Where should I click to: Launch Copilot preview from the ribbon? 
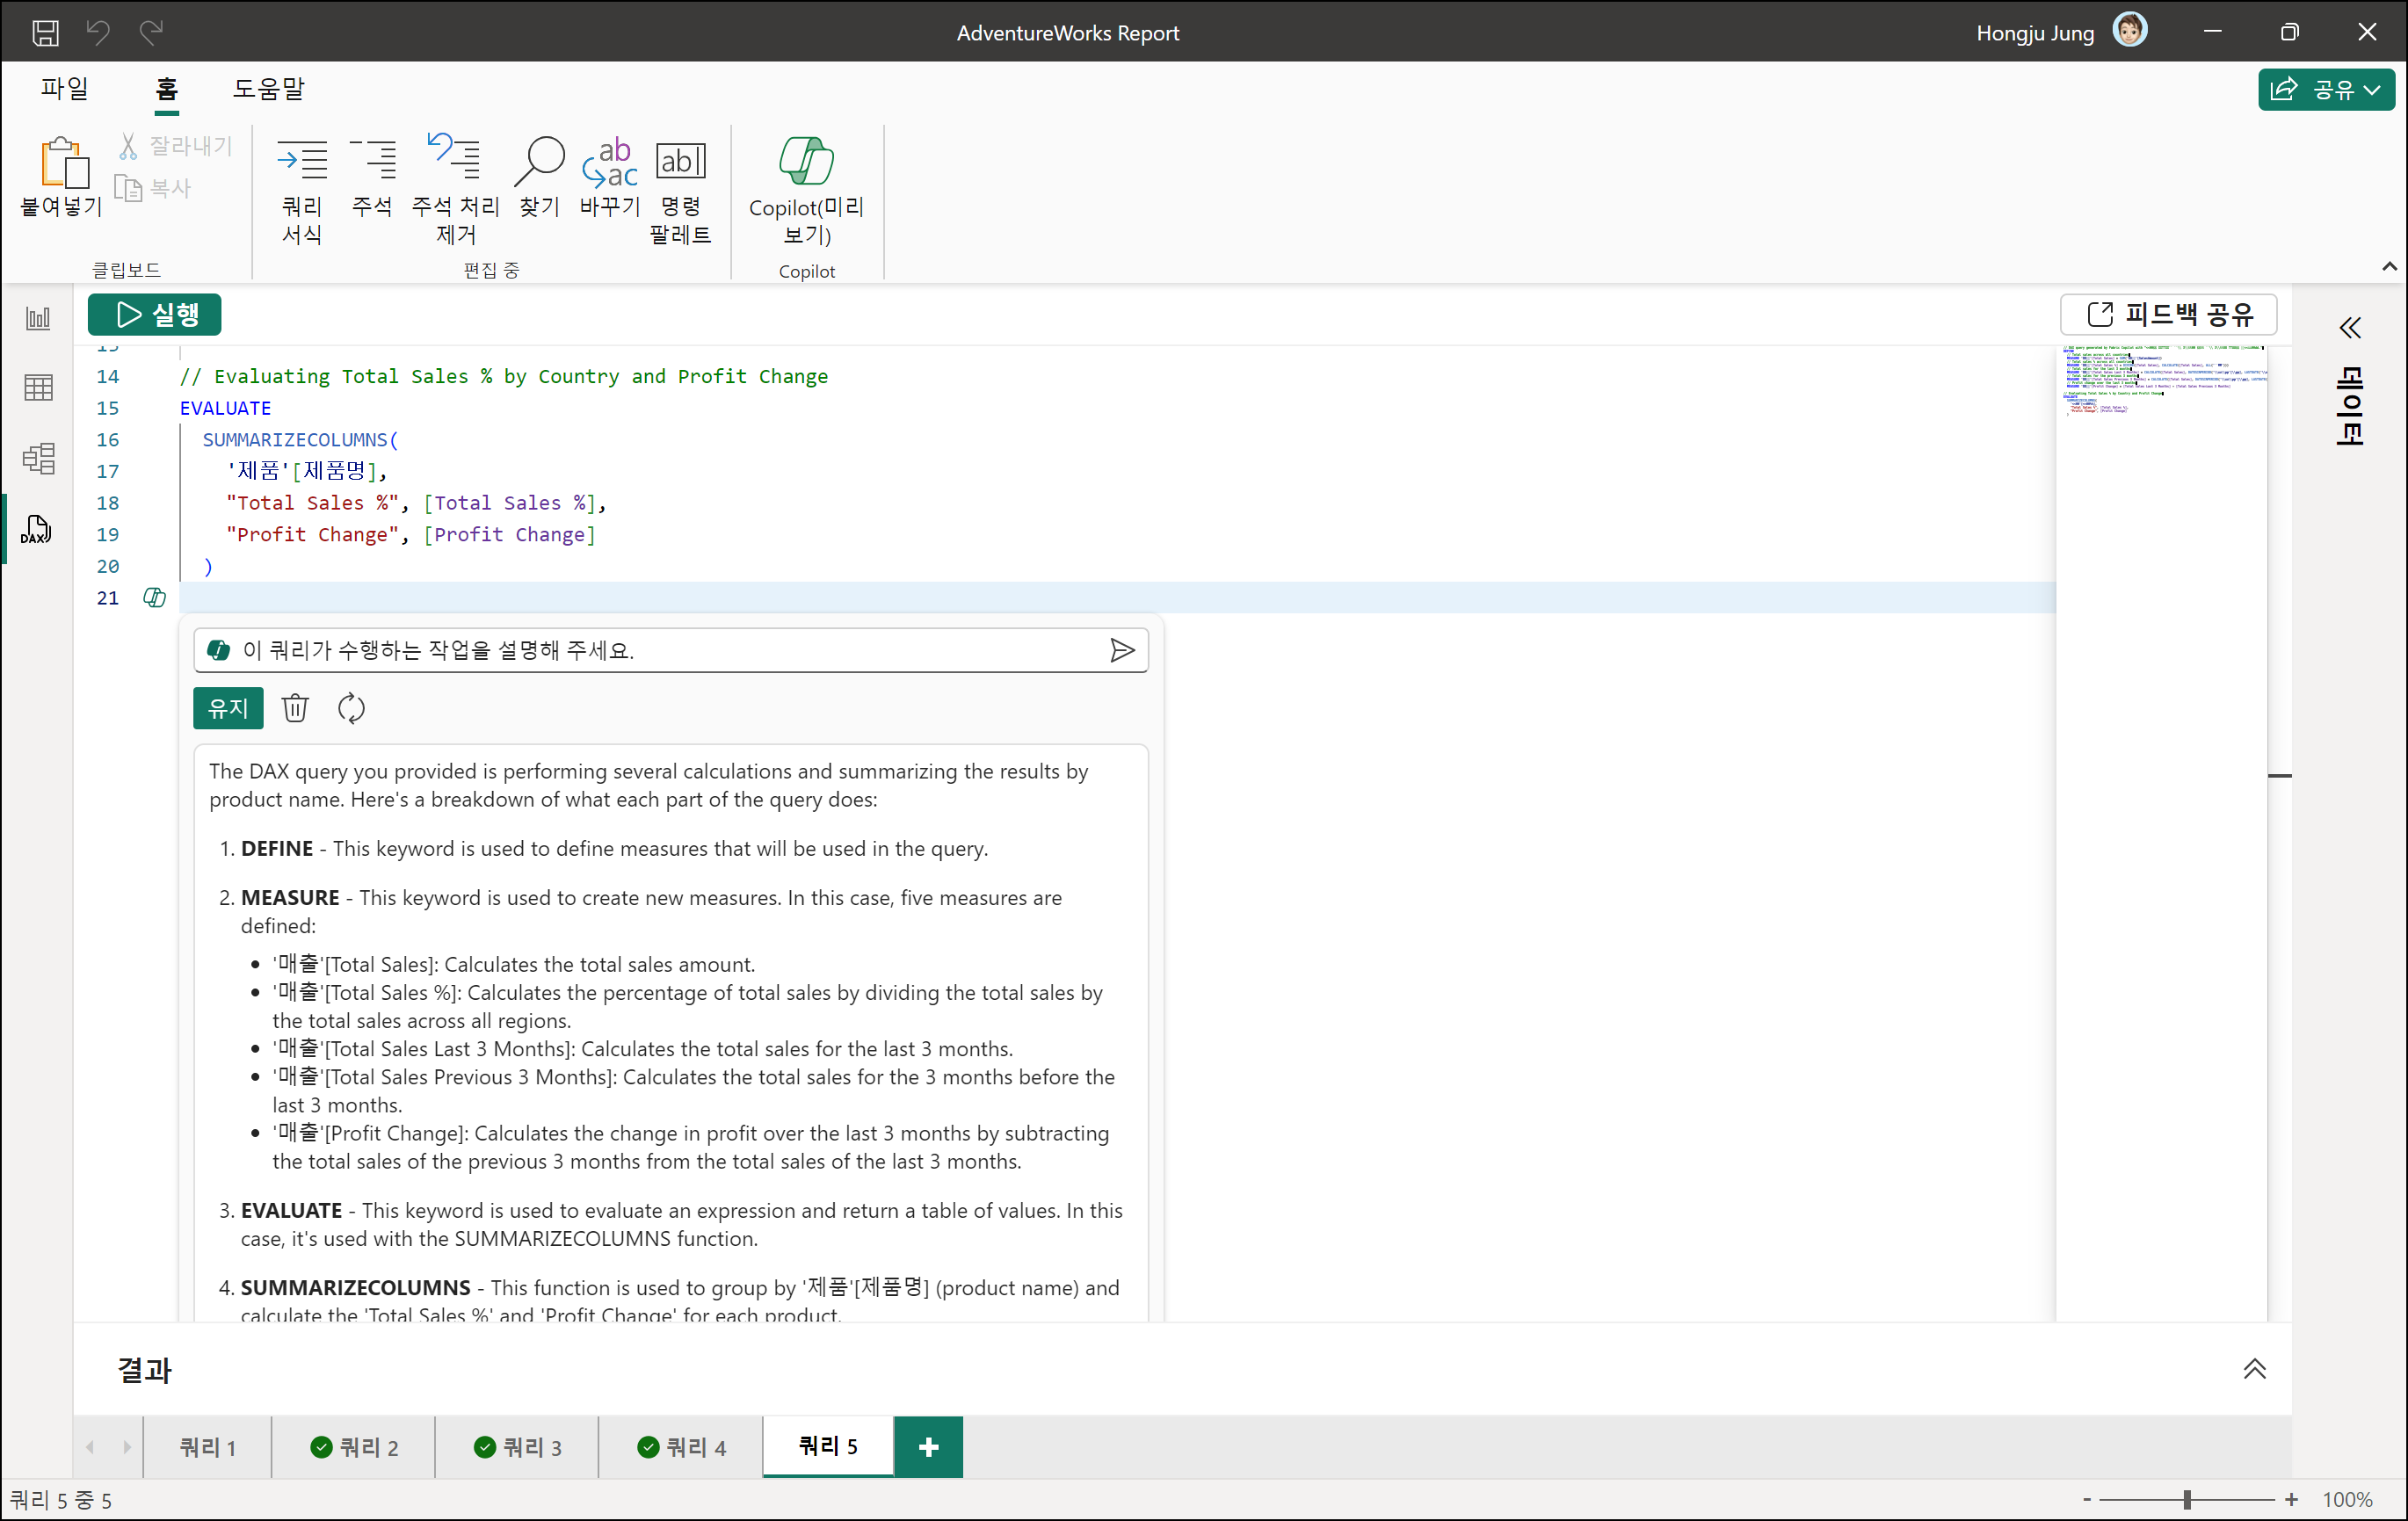pos(806,162)
